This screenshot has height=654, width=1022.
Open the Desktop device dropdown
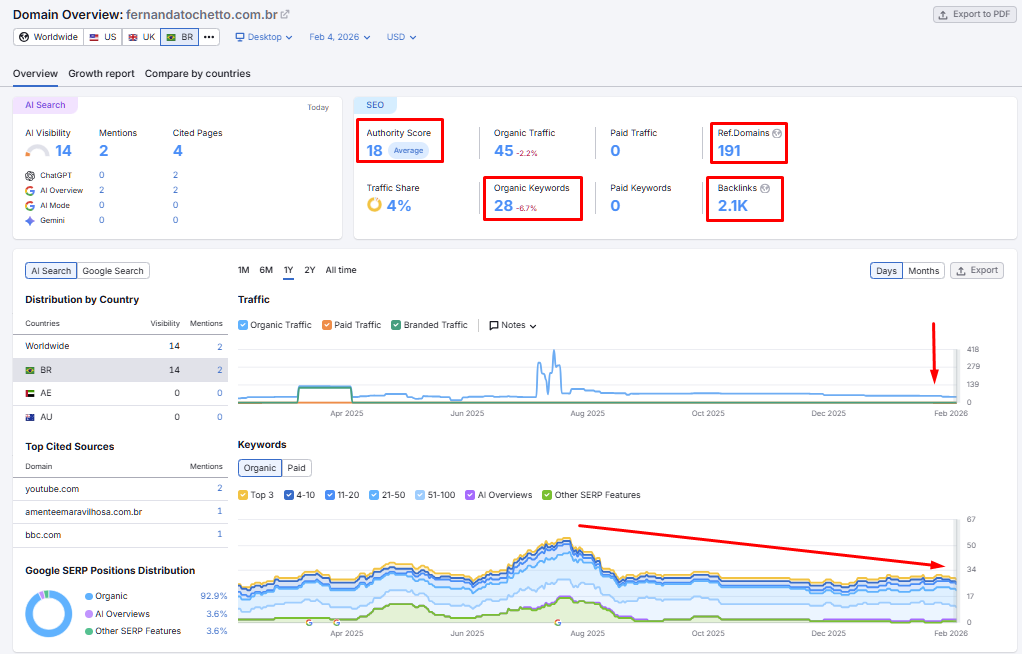[264, 37]
